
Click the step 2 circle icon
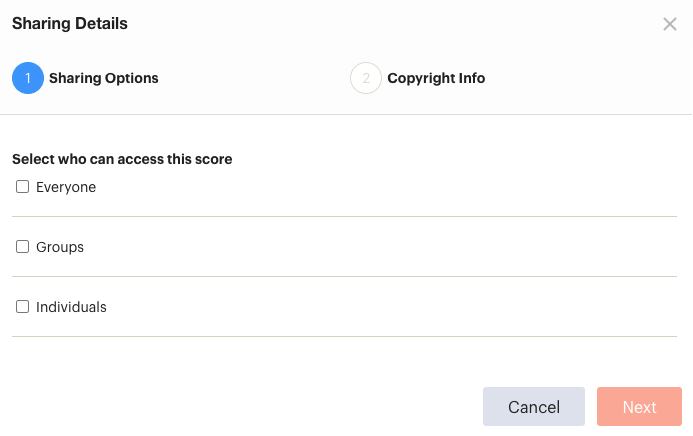pyautogui.click(x=366, y=78)
